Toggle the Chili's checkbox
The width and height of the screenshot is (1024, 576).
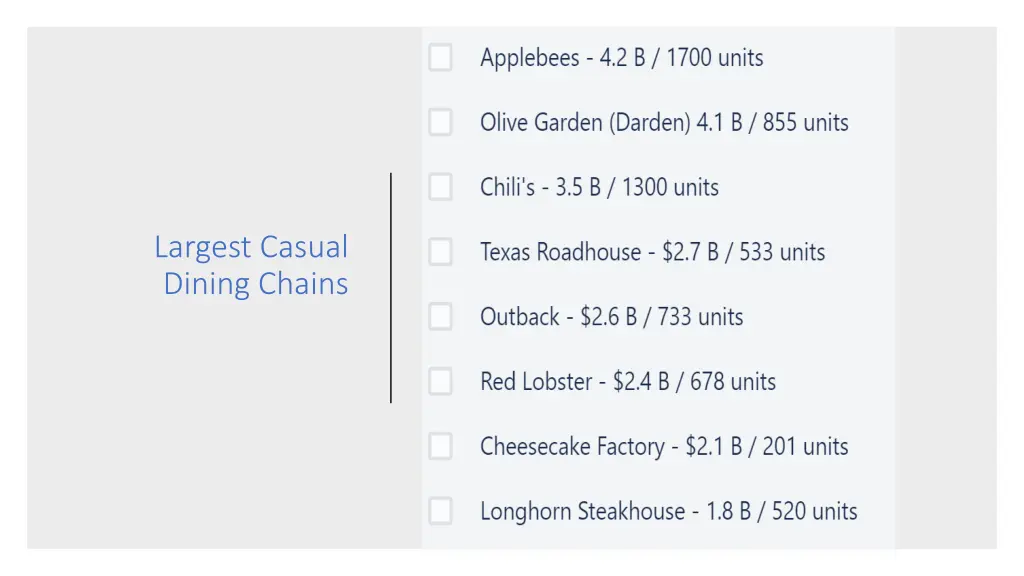pos(440,187)
